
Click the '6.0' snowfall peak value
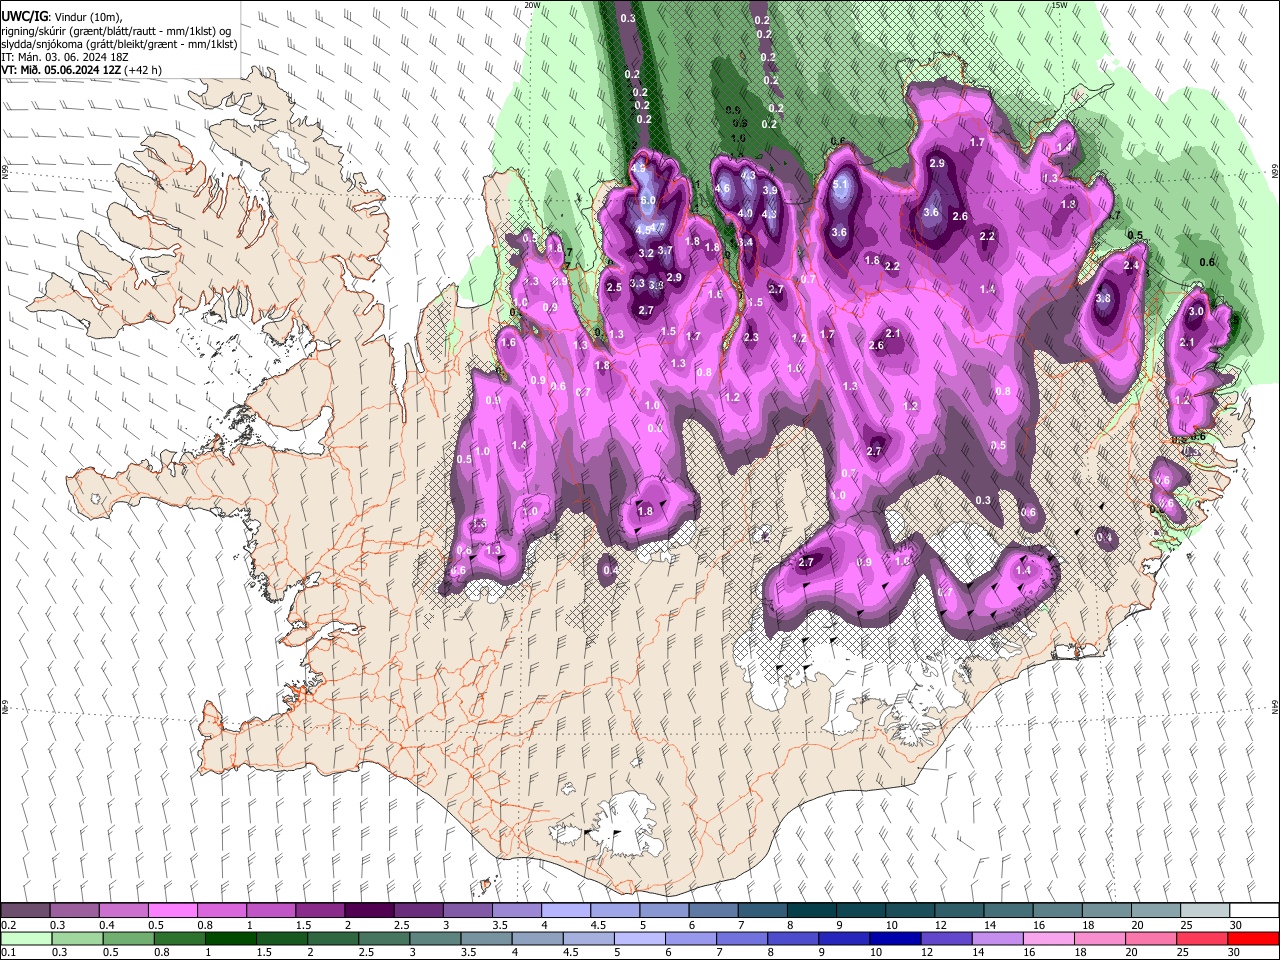coord(647,201)
